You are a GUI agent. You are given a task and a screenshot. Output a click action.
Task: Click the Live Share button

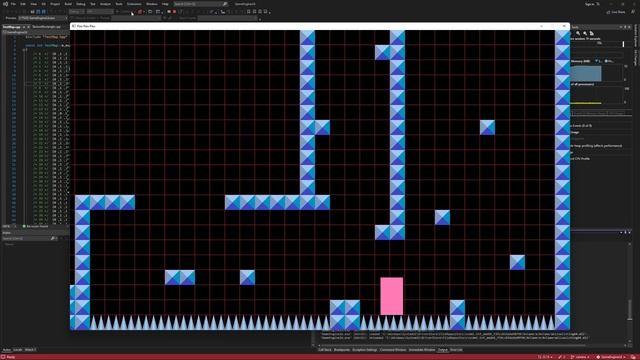(x=616, y=12)
